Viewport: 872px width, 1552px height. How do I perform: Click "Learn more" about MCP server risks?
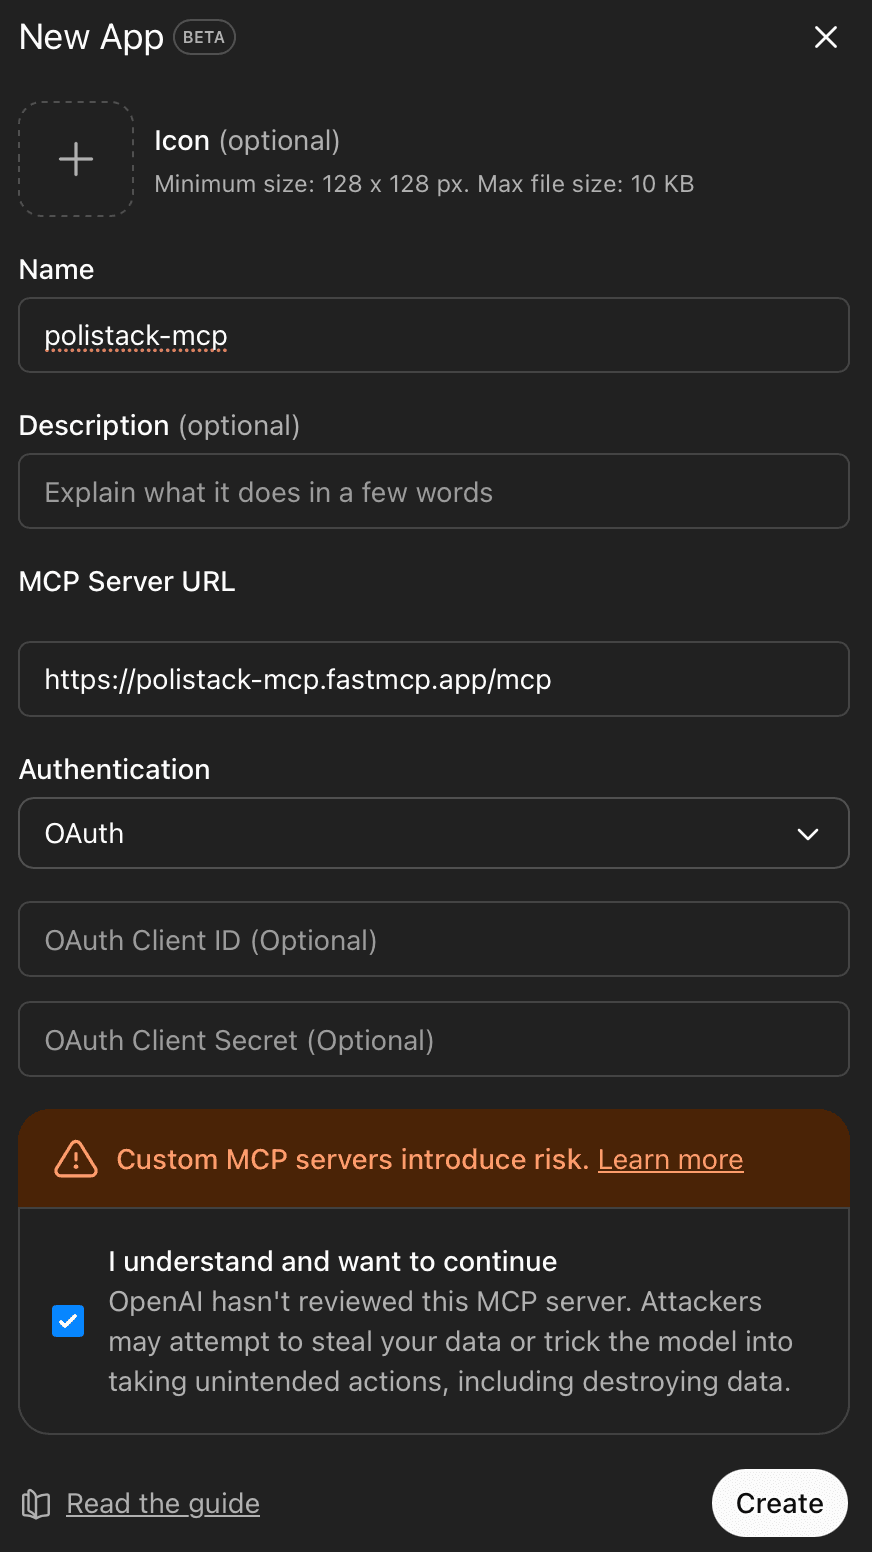point(670,1159)
